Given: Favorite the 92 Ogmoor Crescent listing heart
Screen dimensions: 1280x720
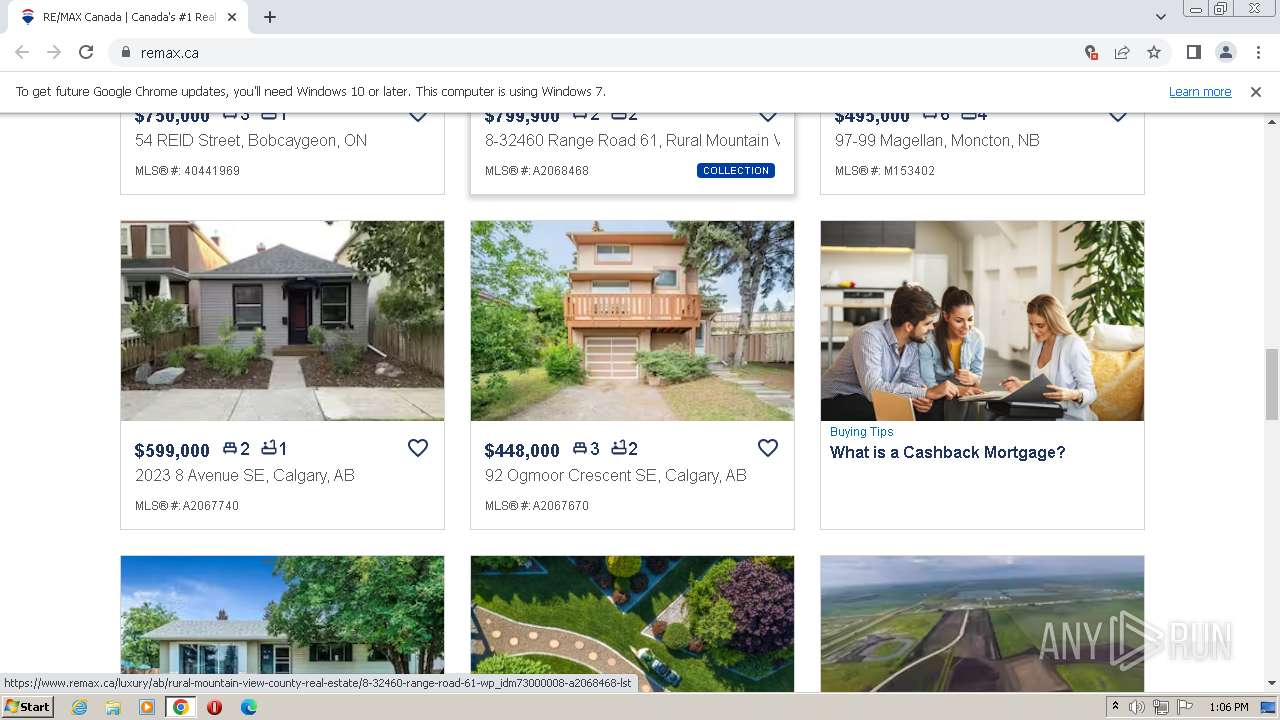Looking at the screenshot, I should click(x=768, y=448).
